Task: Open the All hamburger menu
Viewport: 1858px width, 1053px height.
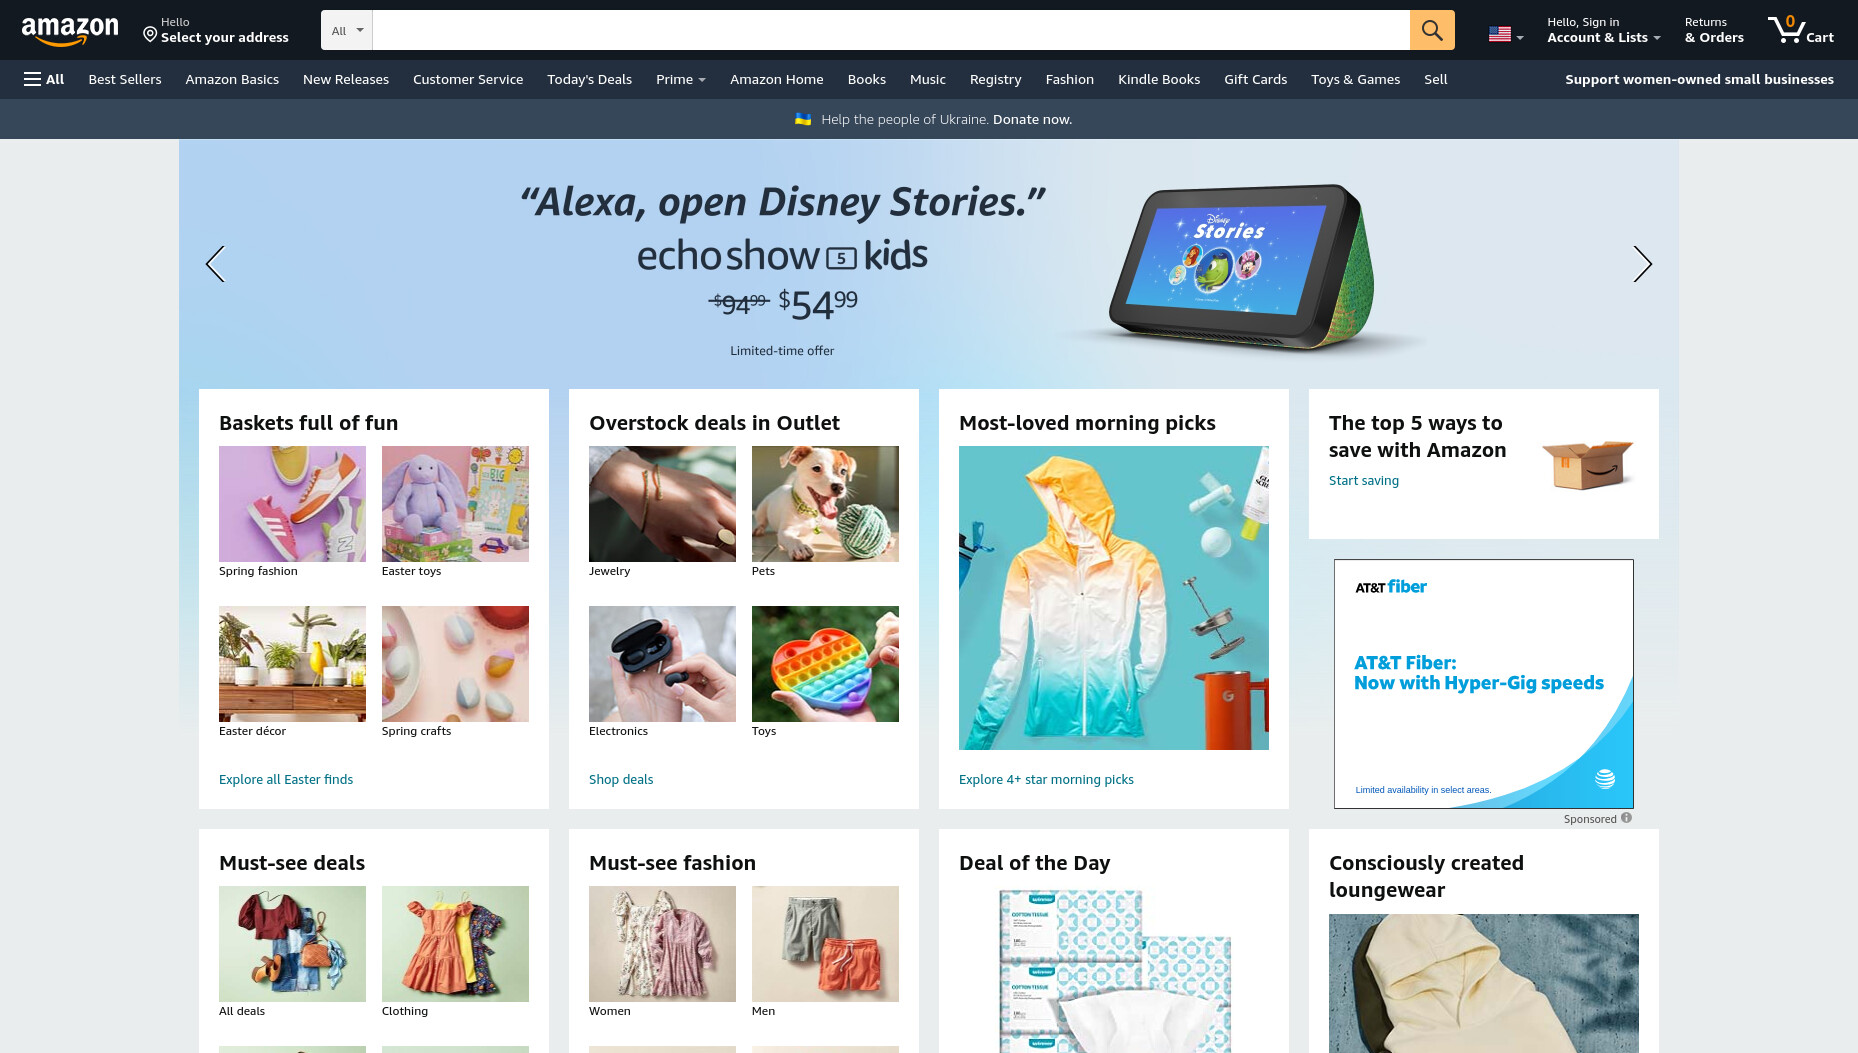Action: tap(44, 79)
